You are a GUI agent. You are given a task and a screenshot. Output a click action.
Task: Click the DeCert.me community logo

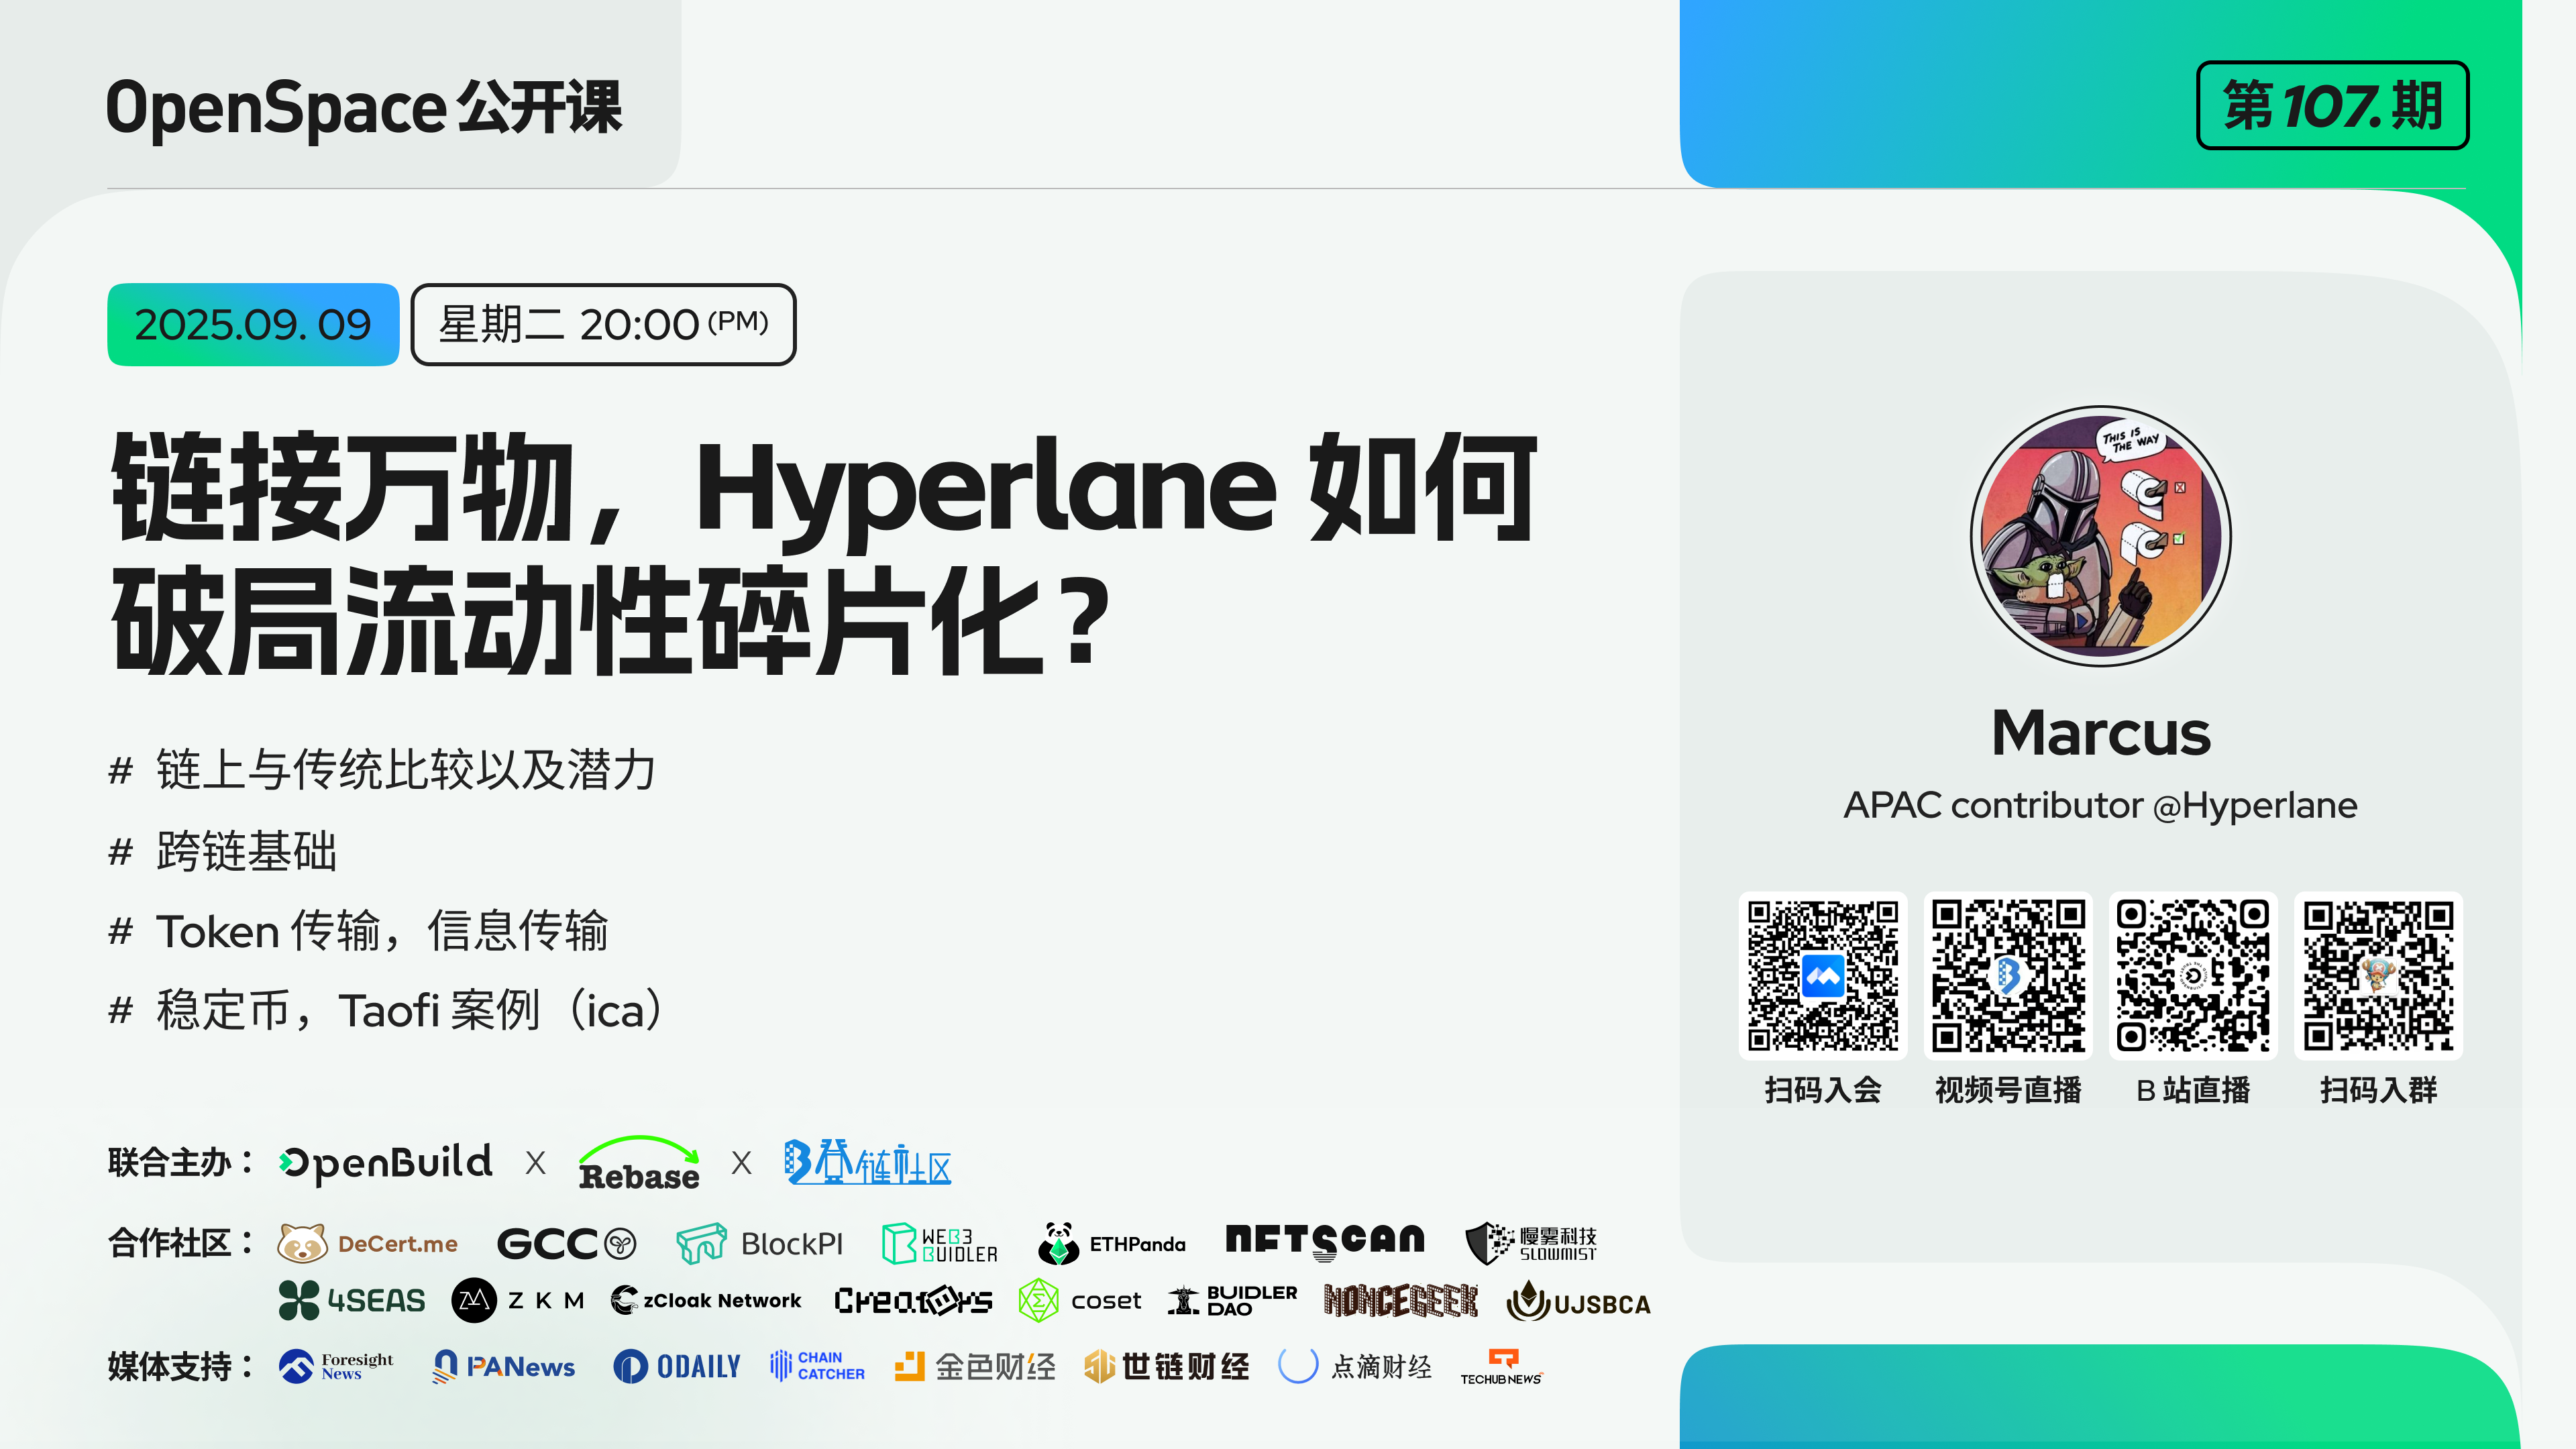367,1243
